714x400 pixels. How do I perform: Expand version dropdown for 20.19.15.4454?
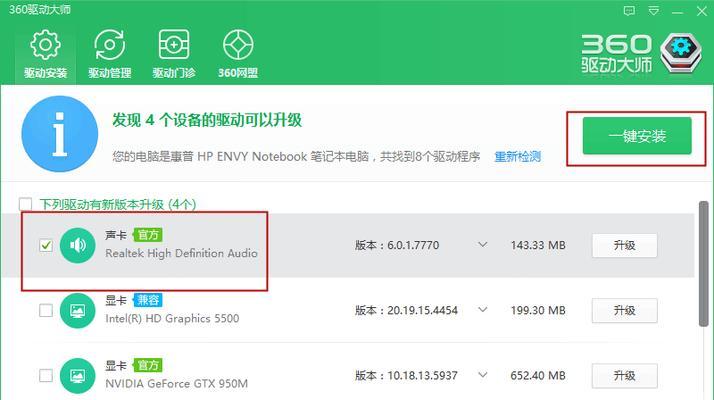pyautogui.click(x=483, y=310)
